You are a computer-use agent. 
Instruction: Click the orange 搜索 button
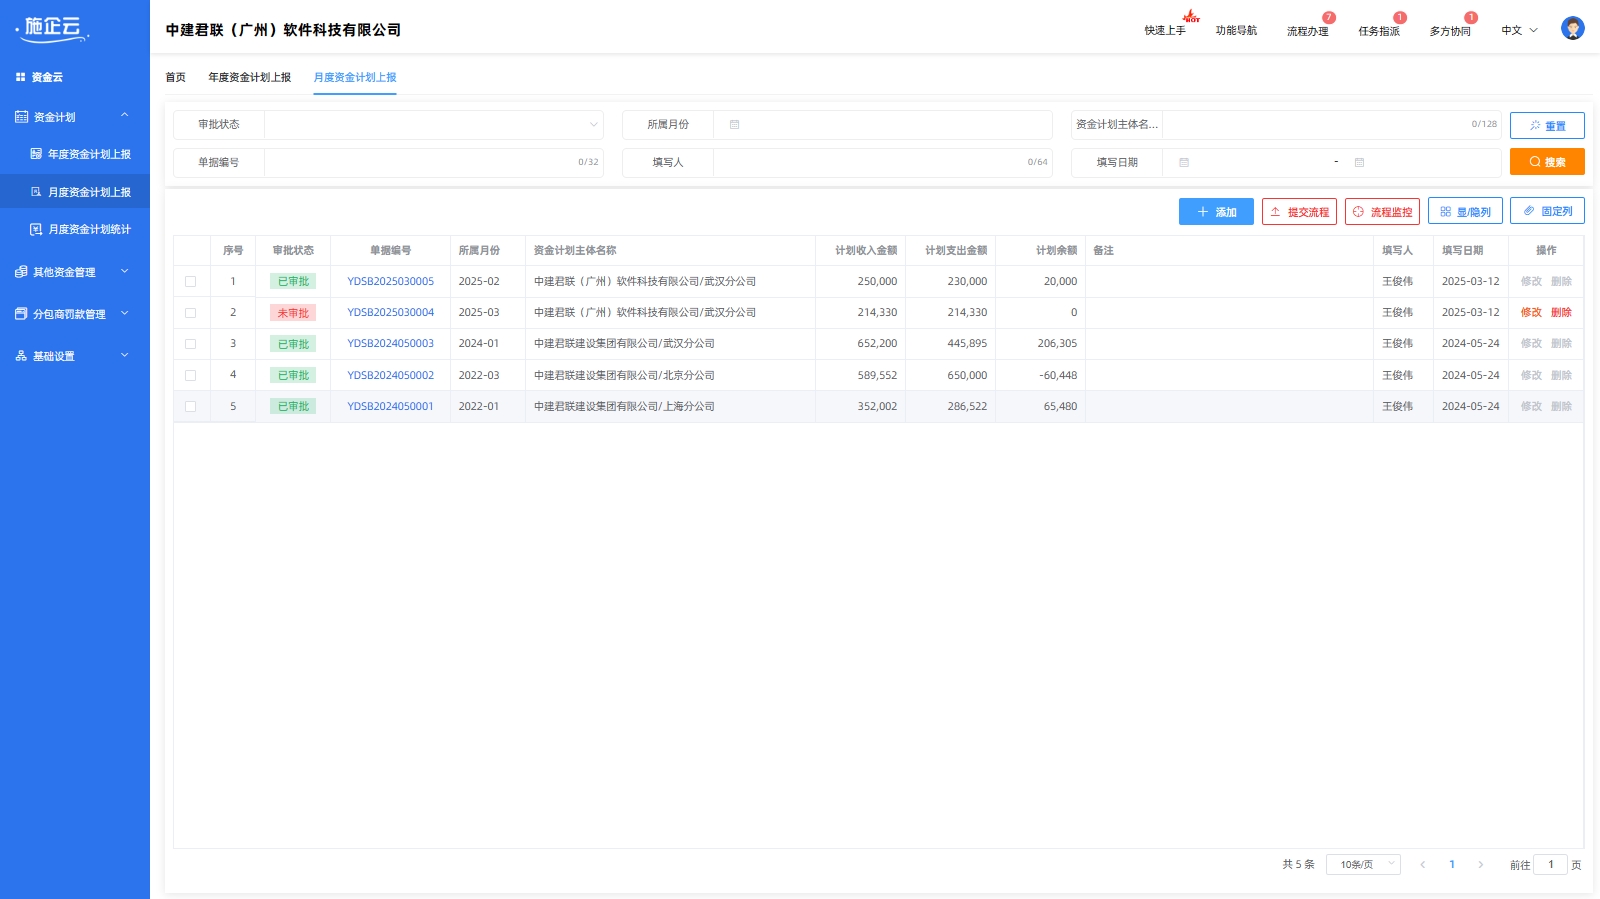(x=1547, y=162)
